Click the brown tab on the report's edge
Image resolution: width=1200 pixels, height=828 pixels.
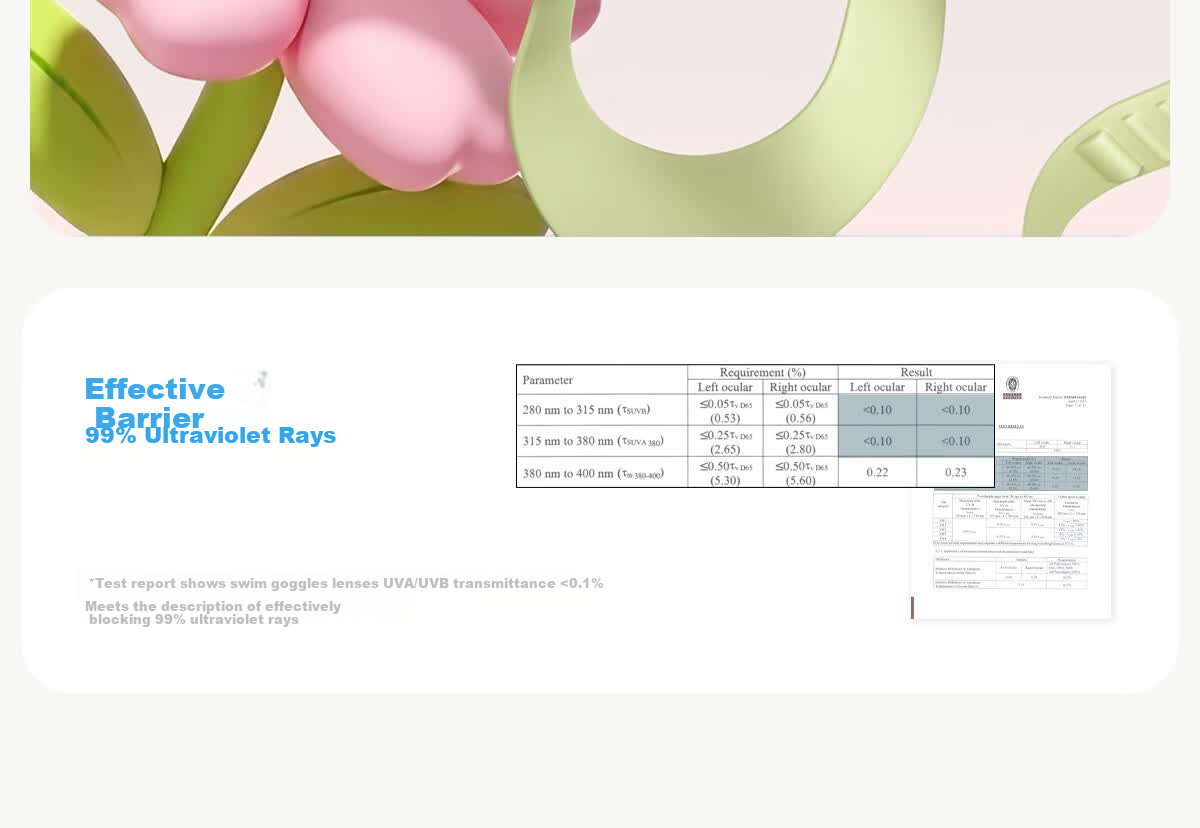[x=912, y=607]
